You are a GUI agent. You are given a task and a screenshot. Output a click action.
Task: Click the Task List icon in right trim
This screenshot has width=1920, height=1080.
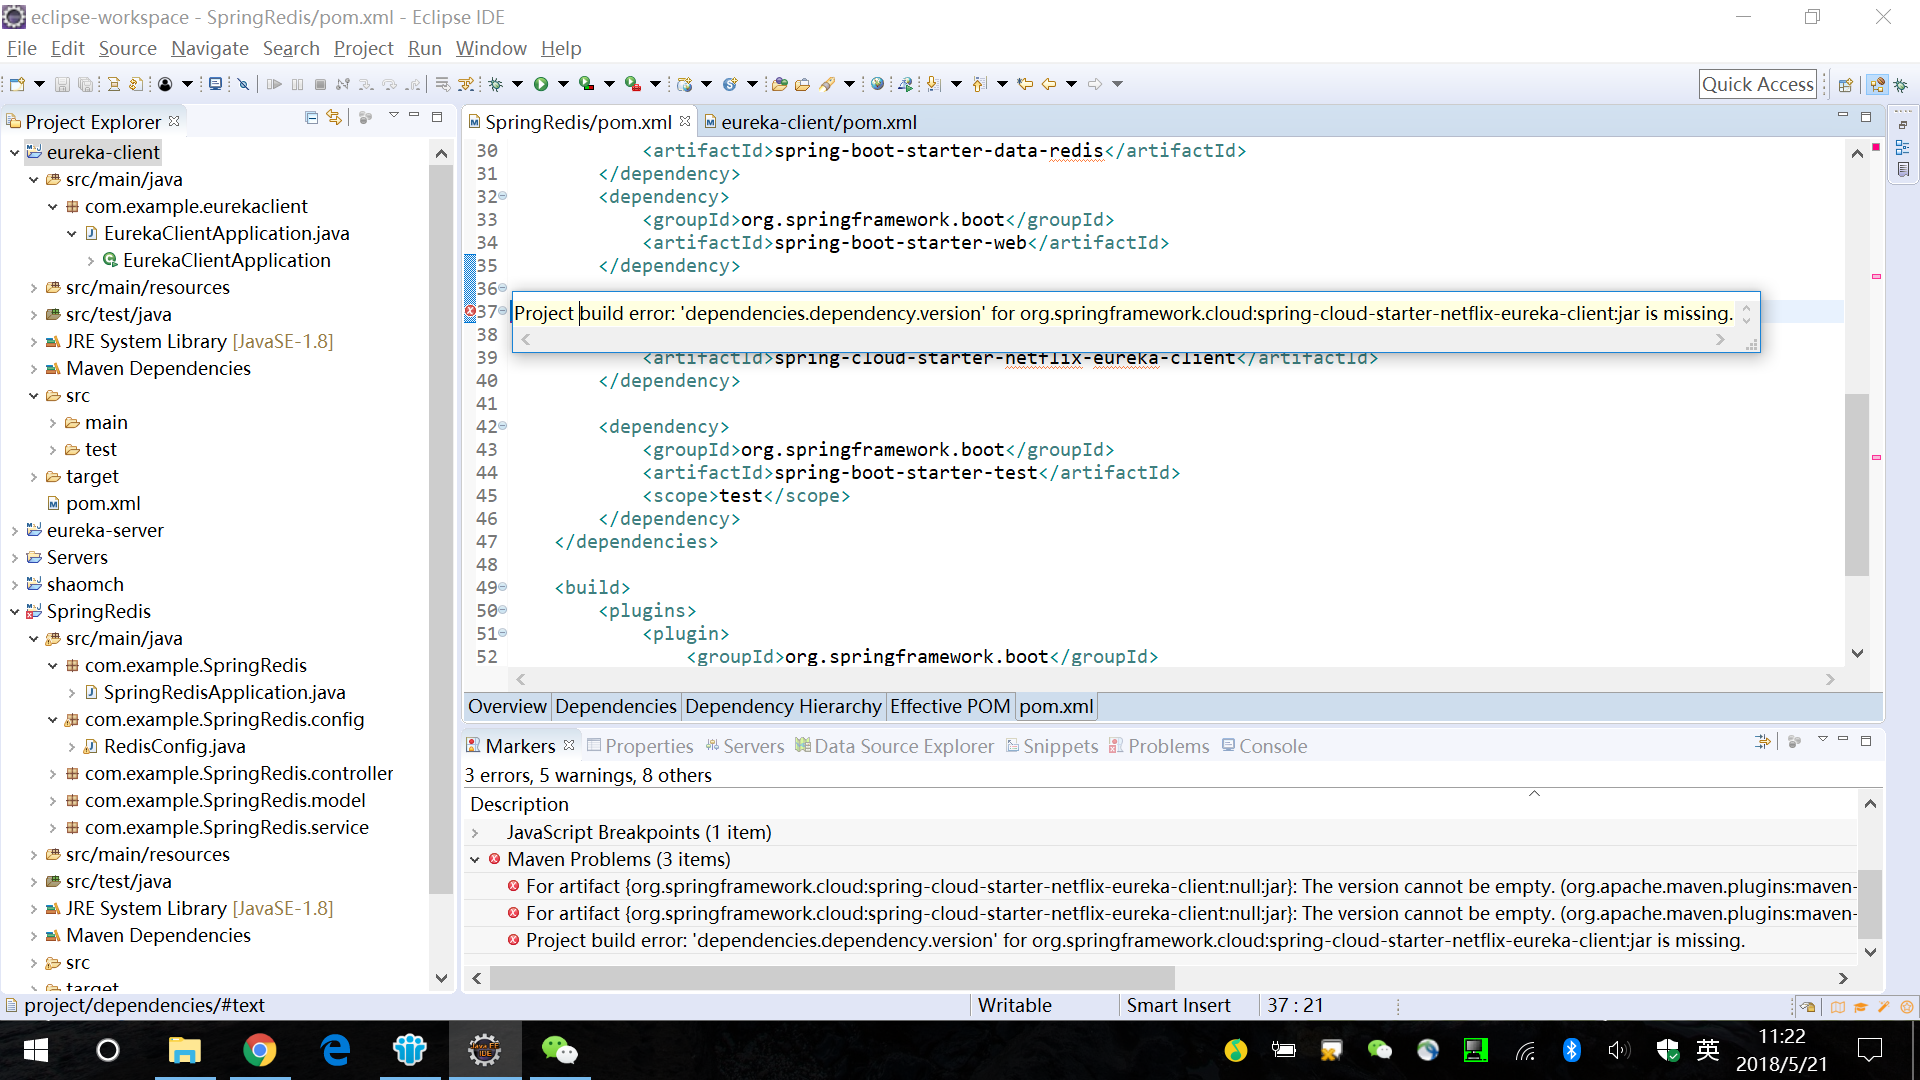click(x=1902, y=170)
